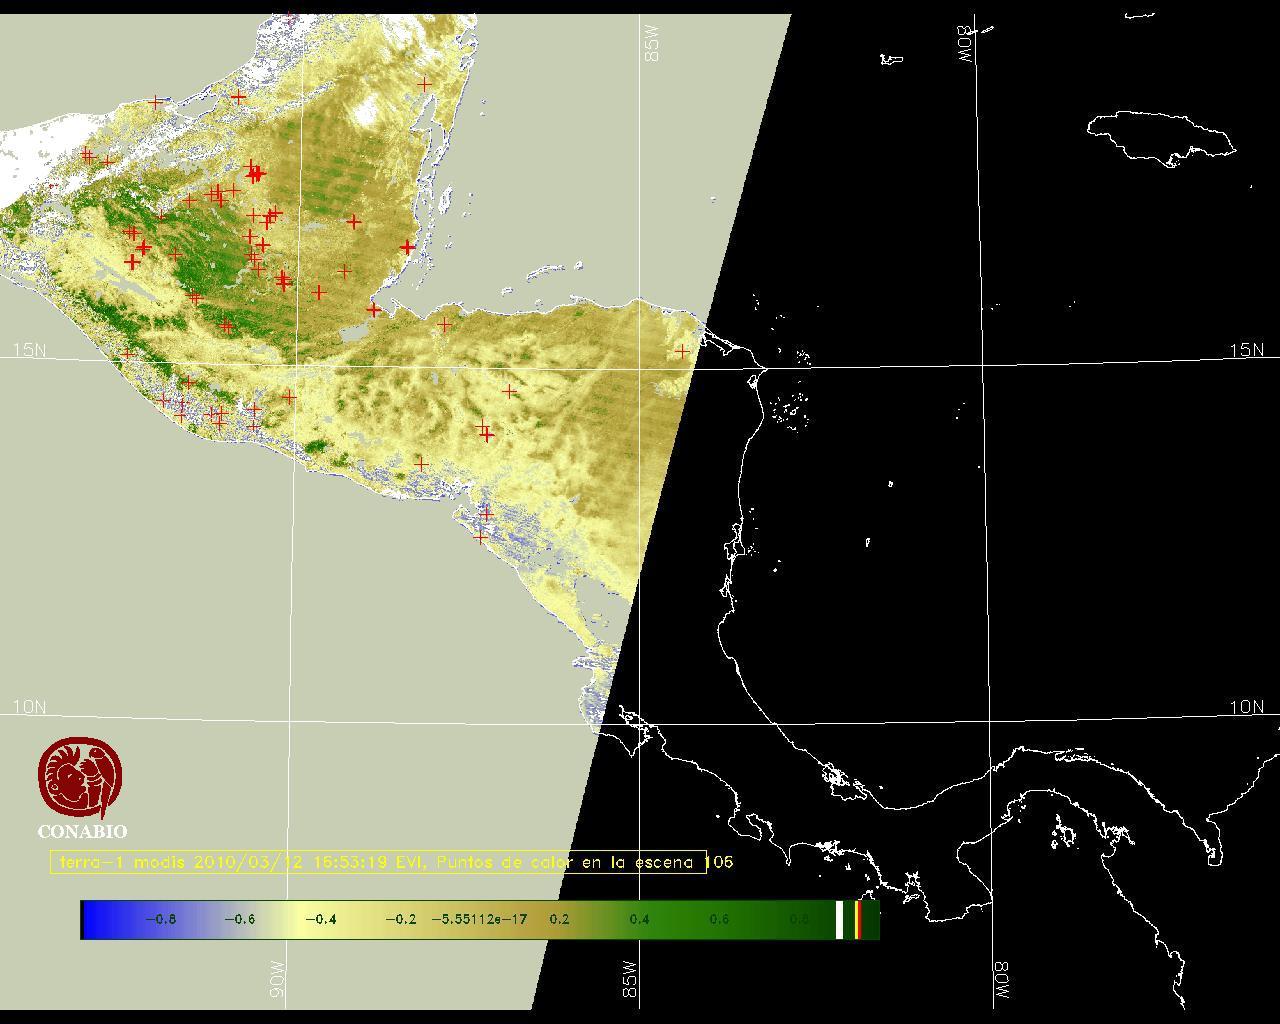Click the -0.8 blue color bar value
The height and width of the screenshot is (1024, 1280).
click(x=160, y=919)
